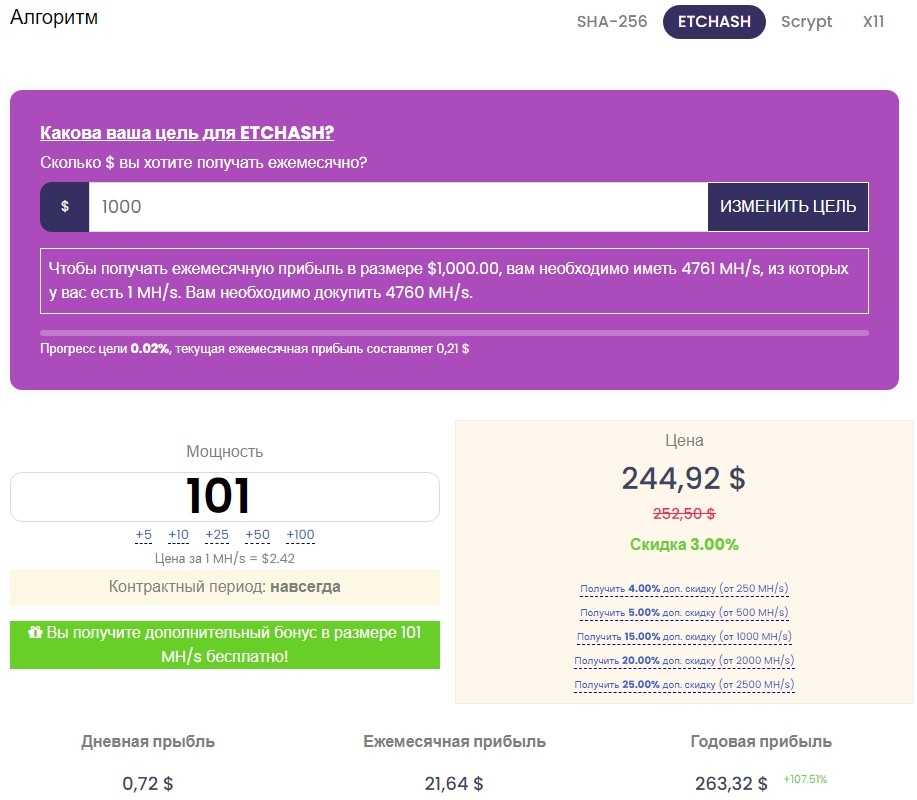
Task: Choose the Scrypt algorithm tab
Action: 806,22
